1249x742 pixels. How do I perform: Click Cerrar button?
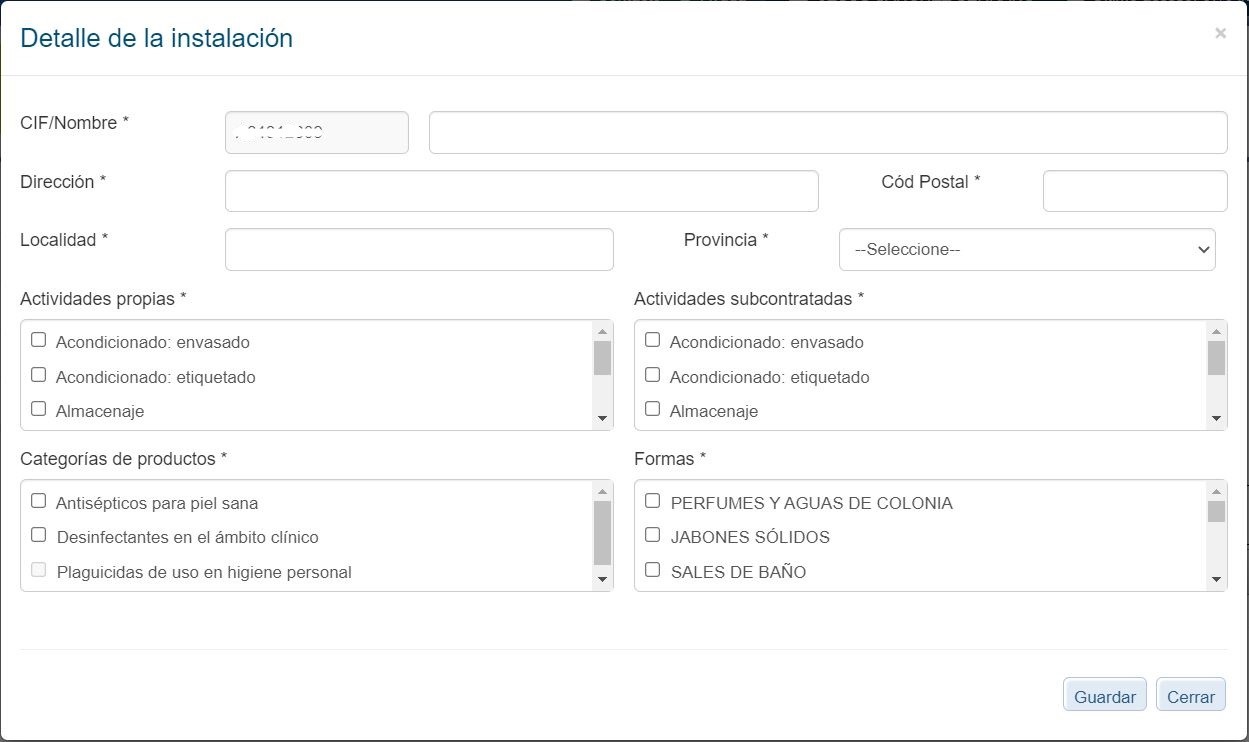pos(1191,696)
